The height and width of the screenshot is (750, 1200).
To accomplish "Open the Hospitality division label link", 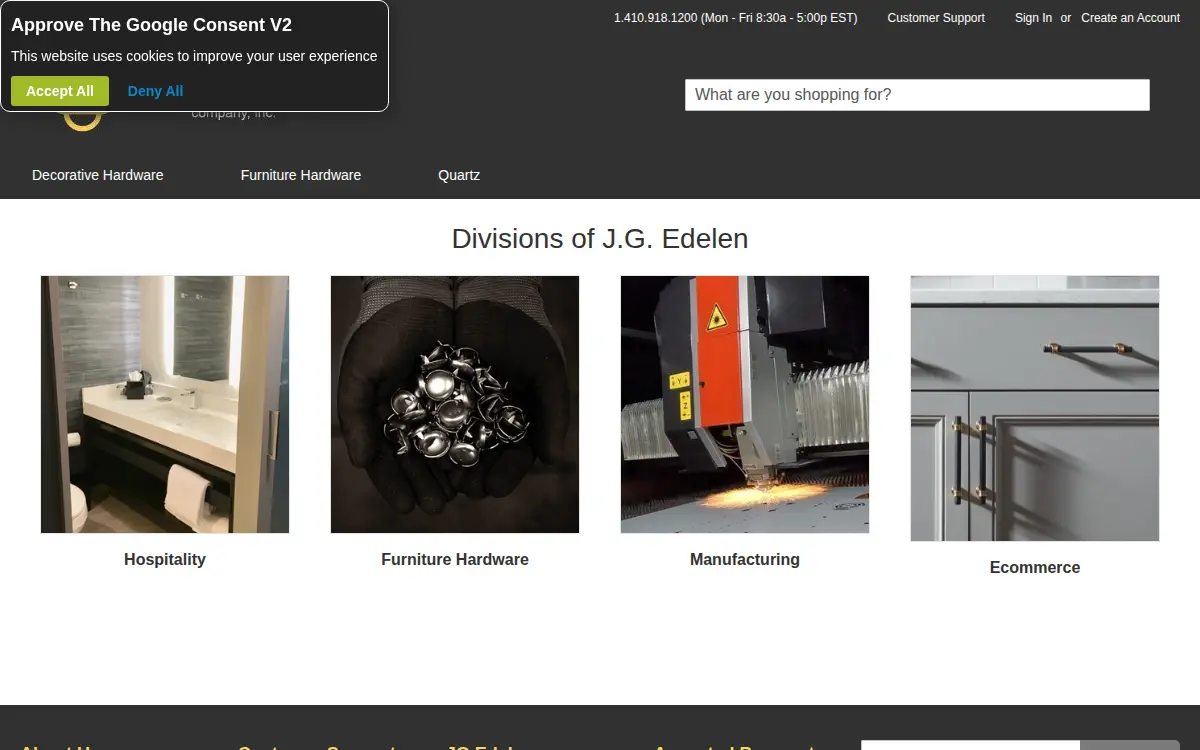I will (x=165, y=559).
